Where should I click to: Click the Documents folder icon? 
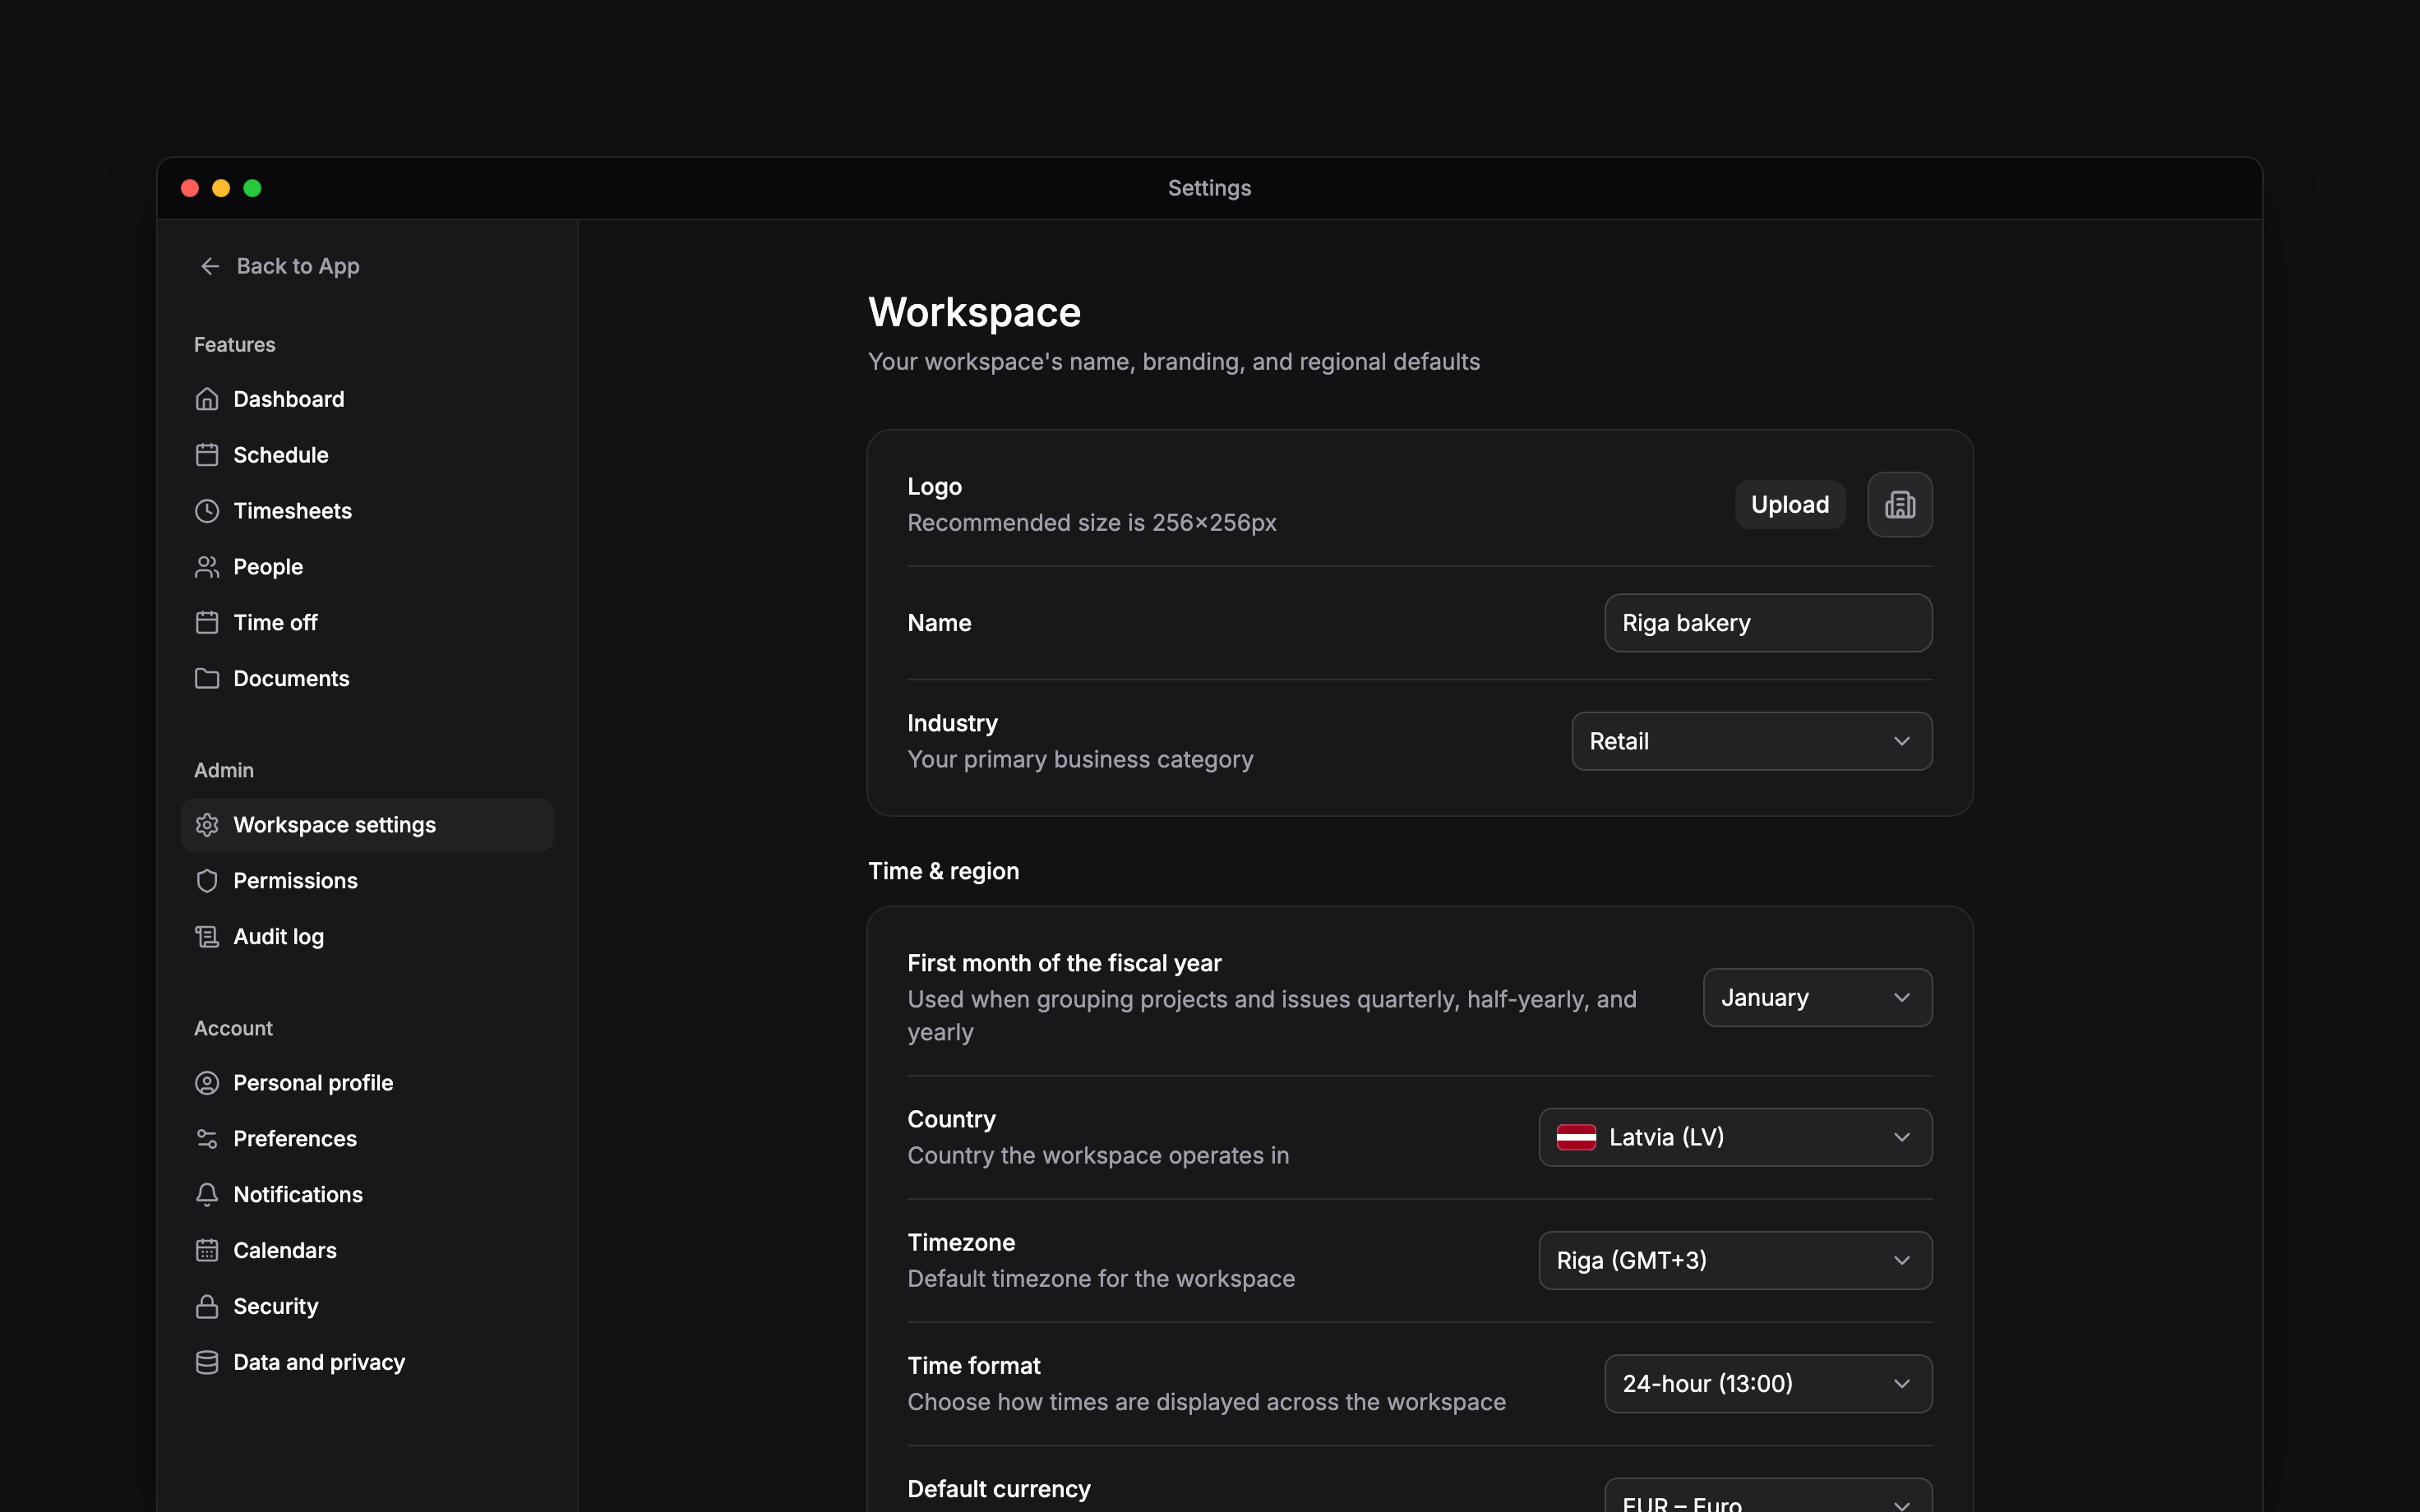[x=207, y=679]
